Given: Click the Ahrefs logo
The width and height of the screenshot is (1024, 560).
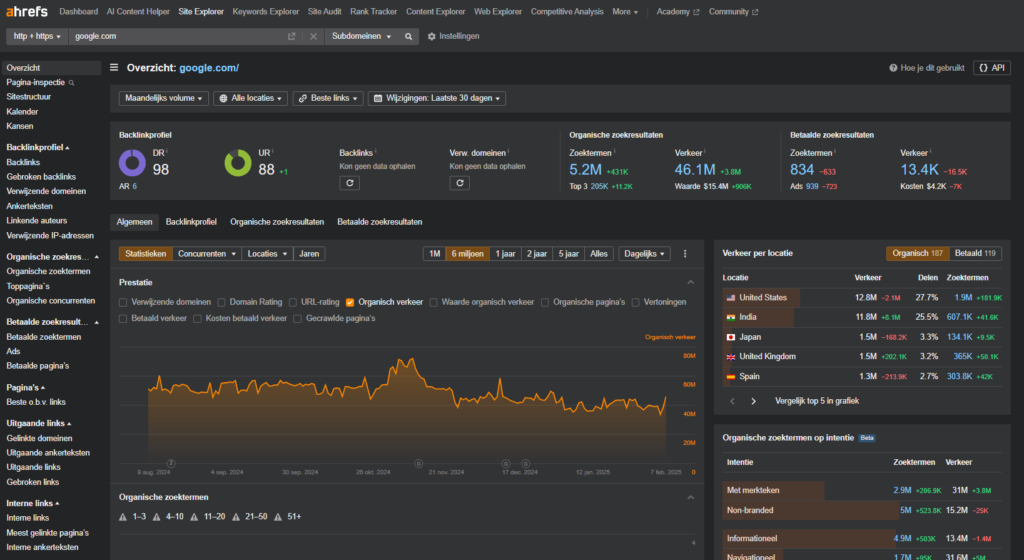Looking at the screenshot, I should pos(26,12).
